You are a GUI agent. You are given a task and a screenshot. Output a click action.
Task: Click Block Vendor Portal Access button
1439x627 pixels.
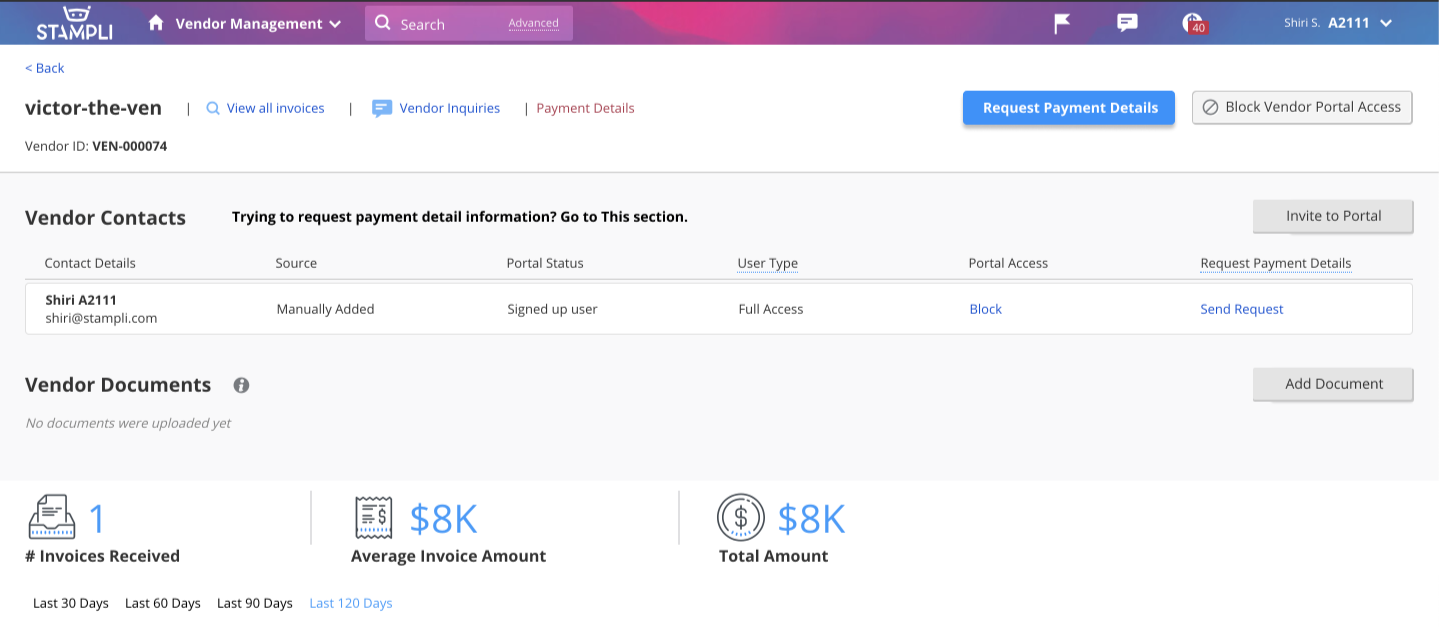(1302, 107)
